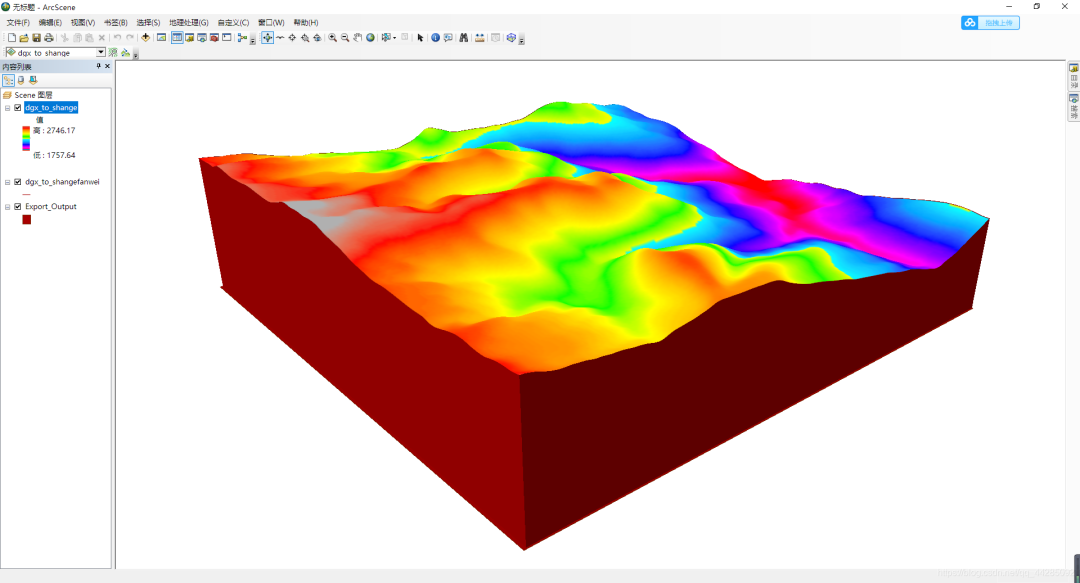Image resolution: width=1080 pixels, height=583 pixels.
Task: Select the Identify tool (blue i)
Action: (x=435, y=38)
